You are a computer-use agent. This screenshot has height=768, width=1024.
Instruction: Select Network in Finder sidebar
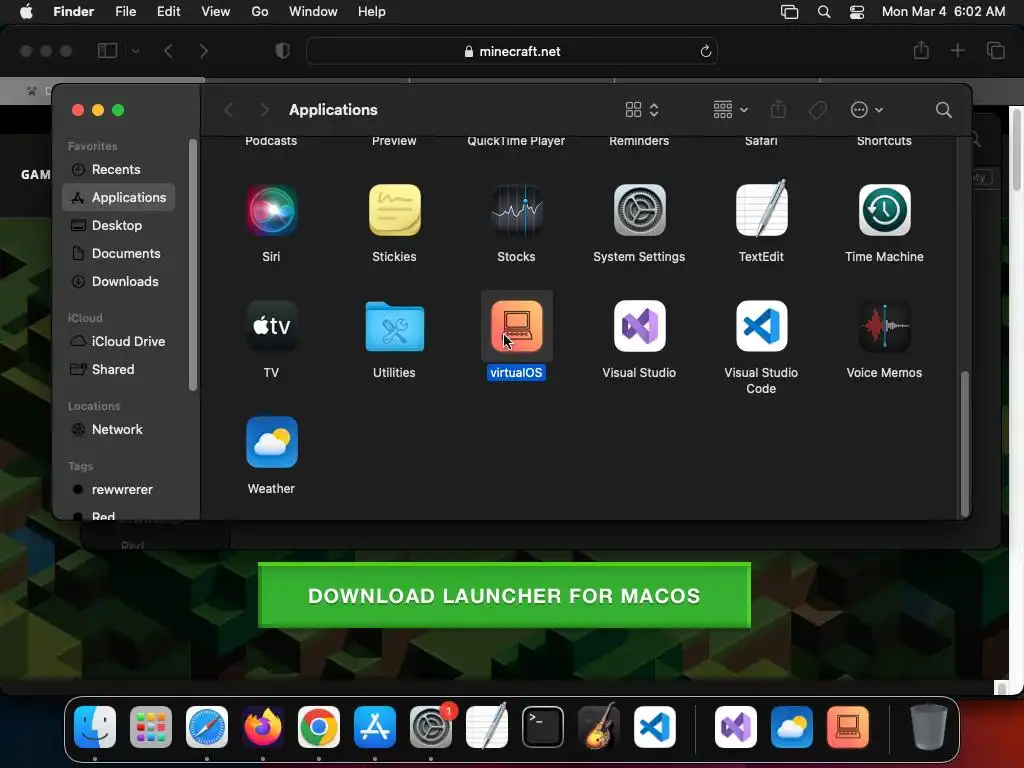pyautogui.click(x=118, y=429)
